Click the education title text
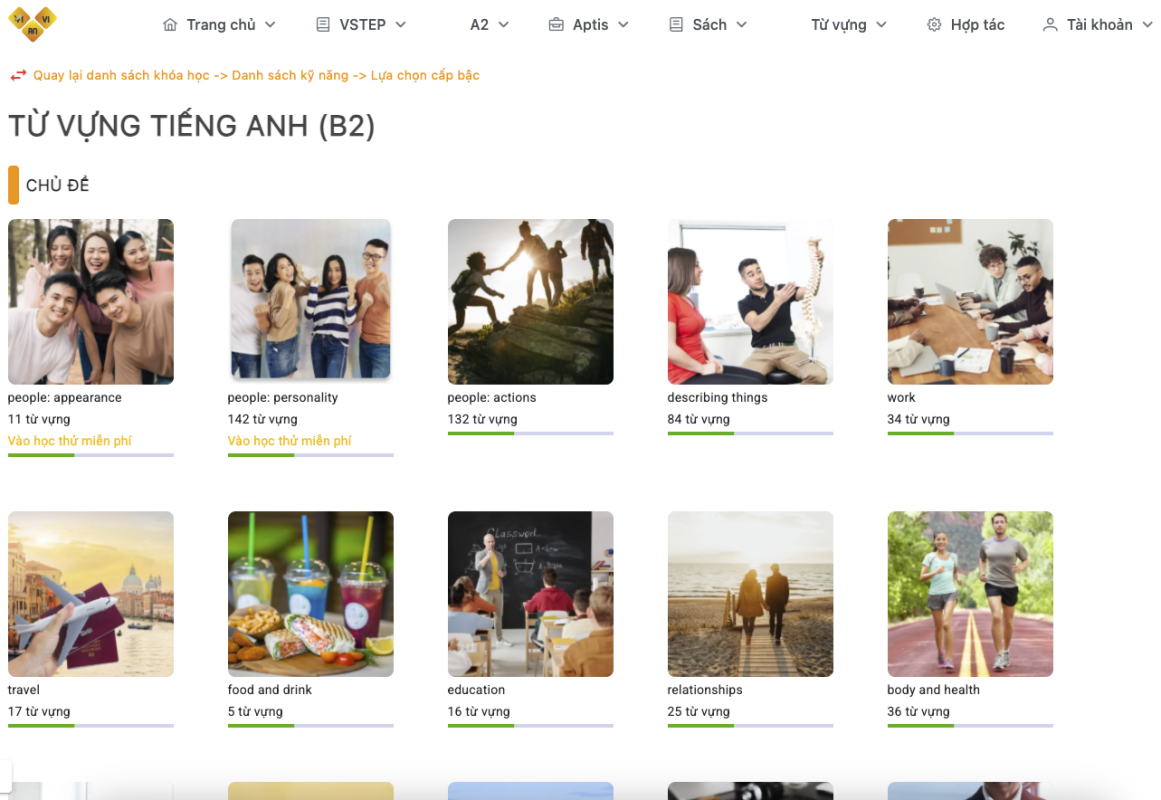 pos(476,690)
